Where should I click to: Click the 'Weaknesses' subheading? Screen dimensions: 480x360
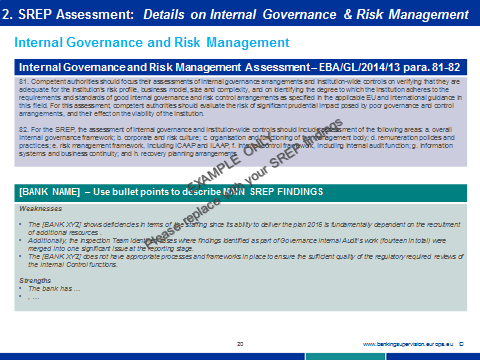point(40,209)
